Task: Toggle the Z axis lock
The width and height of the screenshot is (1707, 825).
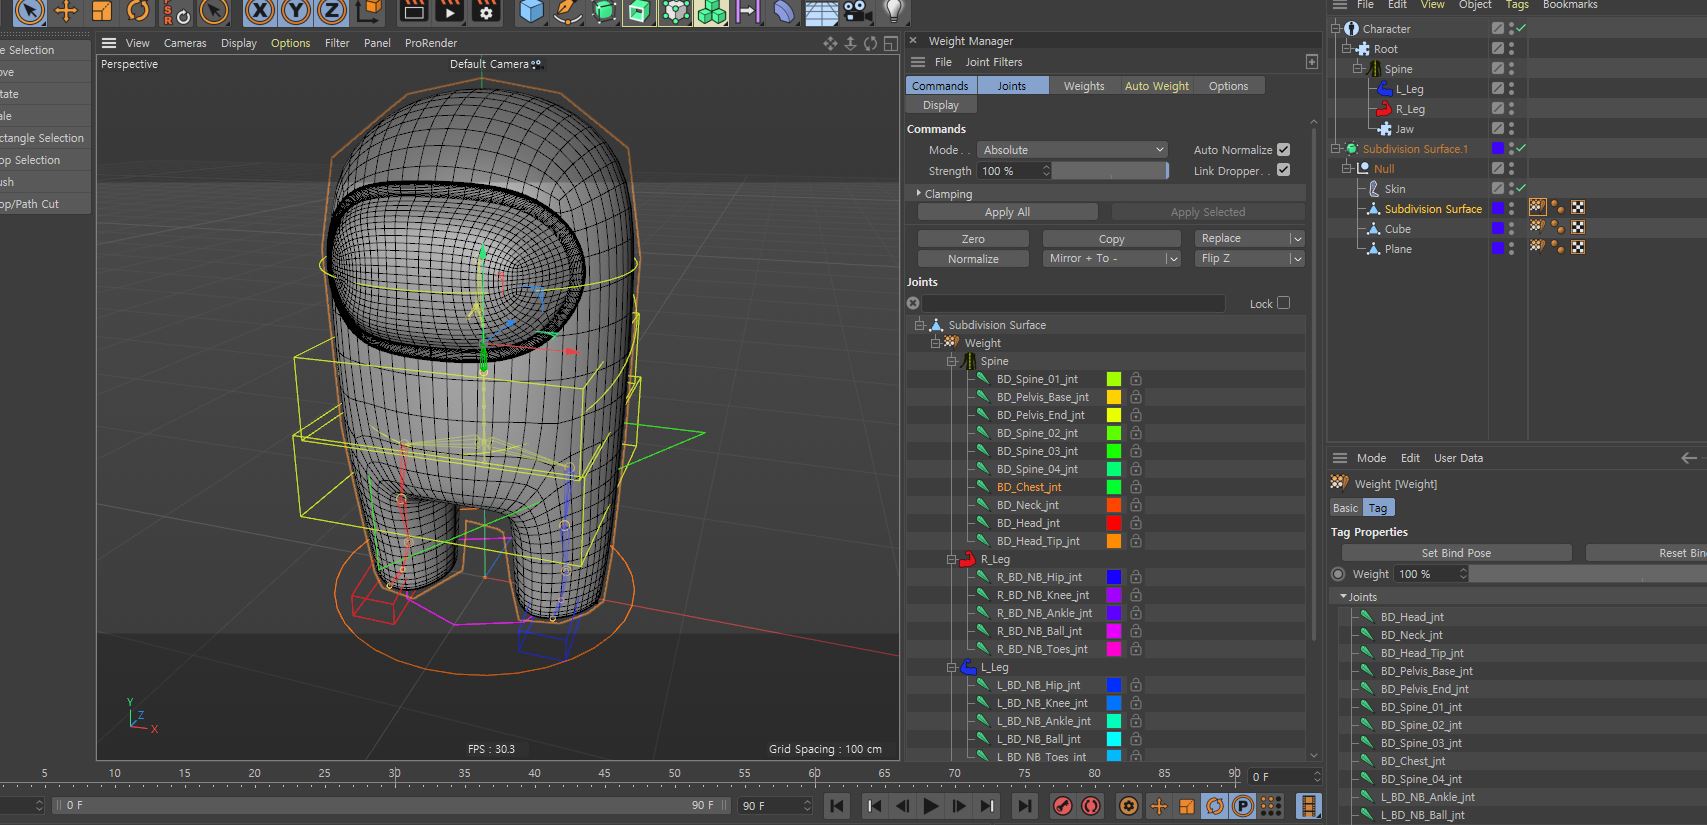Action: (331, 10)
